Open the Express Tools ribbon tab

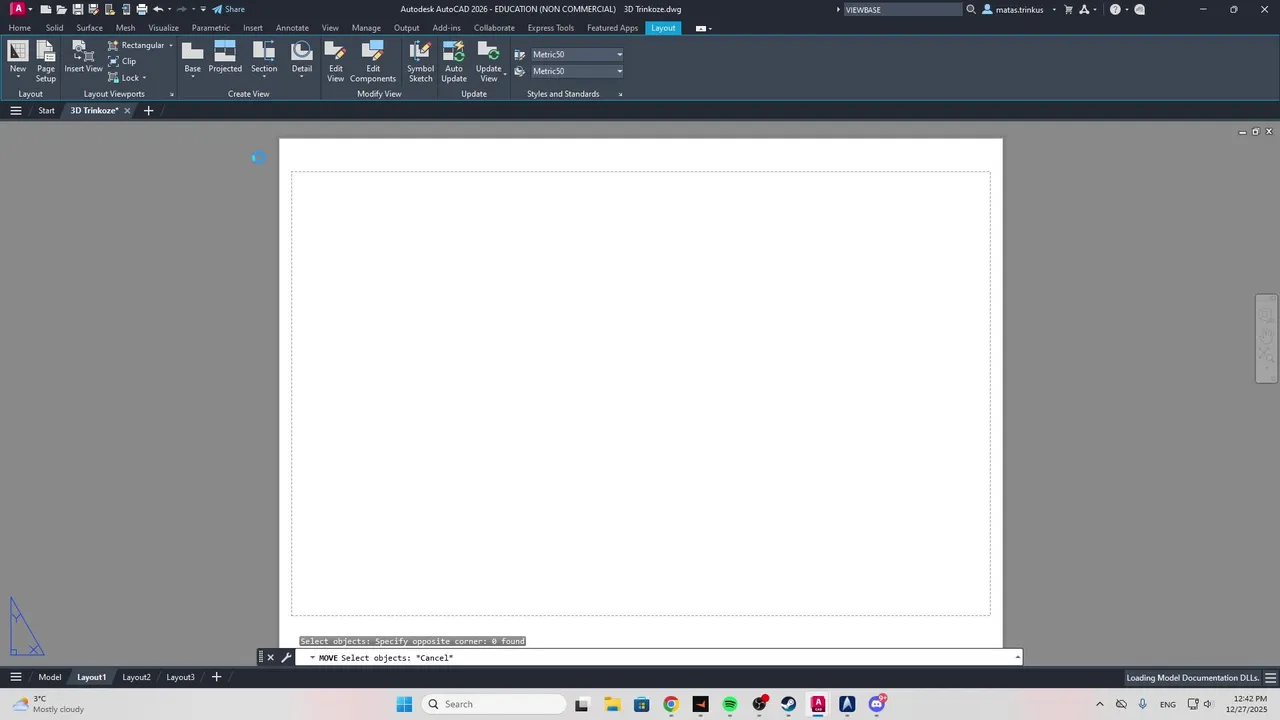point(551,28)
